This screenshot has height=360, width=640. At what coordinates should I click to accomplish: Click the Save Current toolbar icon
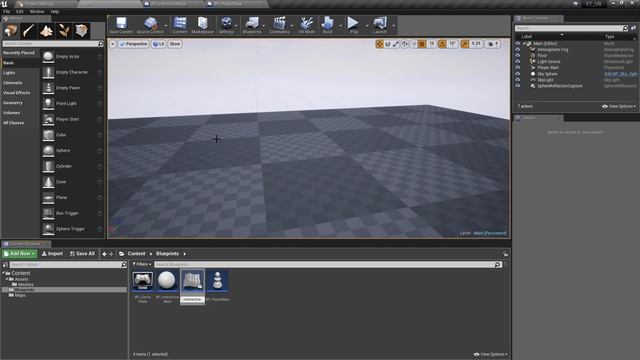click(121, 23)
